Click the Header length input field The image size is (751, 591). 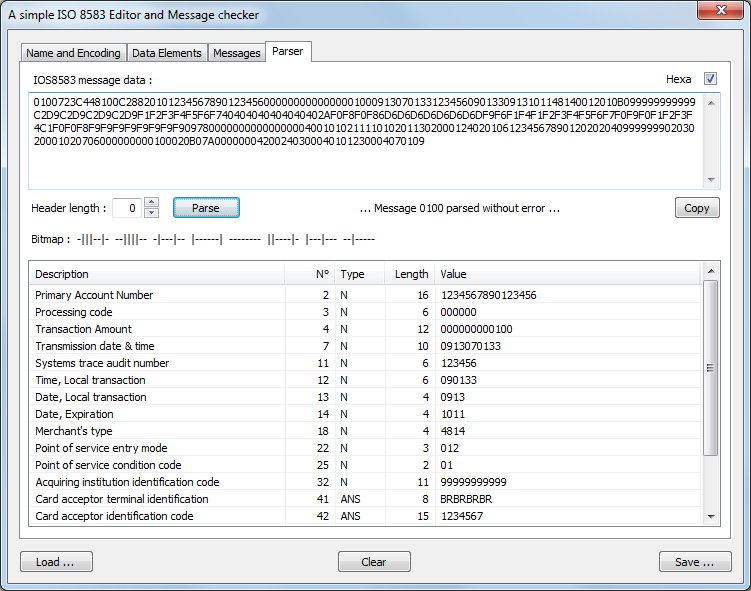pyautogui.click(x=127, y=208)
